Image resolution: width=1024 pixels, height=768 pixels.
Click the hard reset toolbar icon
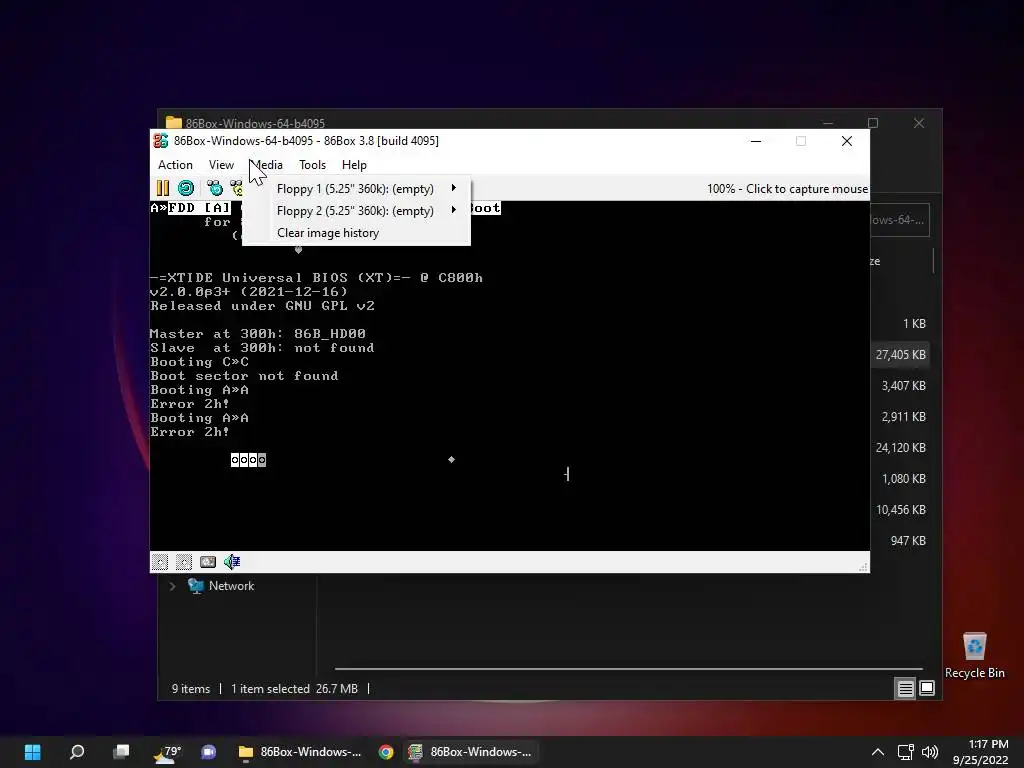click(186, 189)
